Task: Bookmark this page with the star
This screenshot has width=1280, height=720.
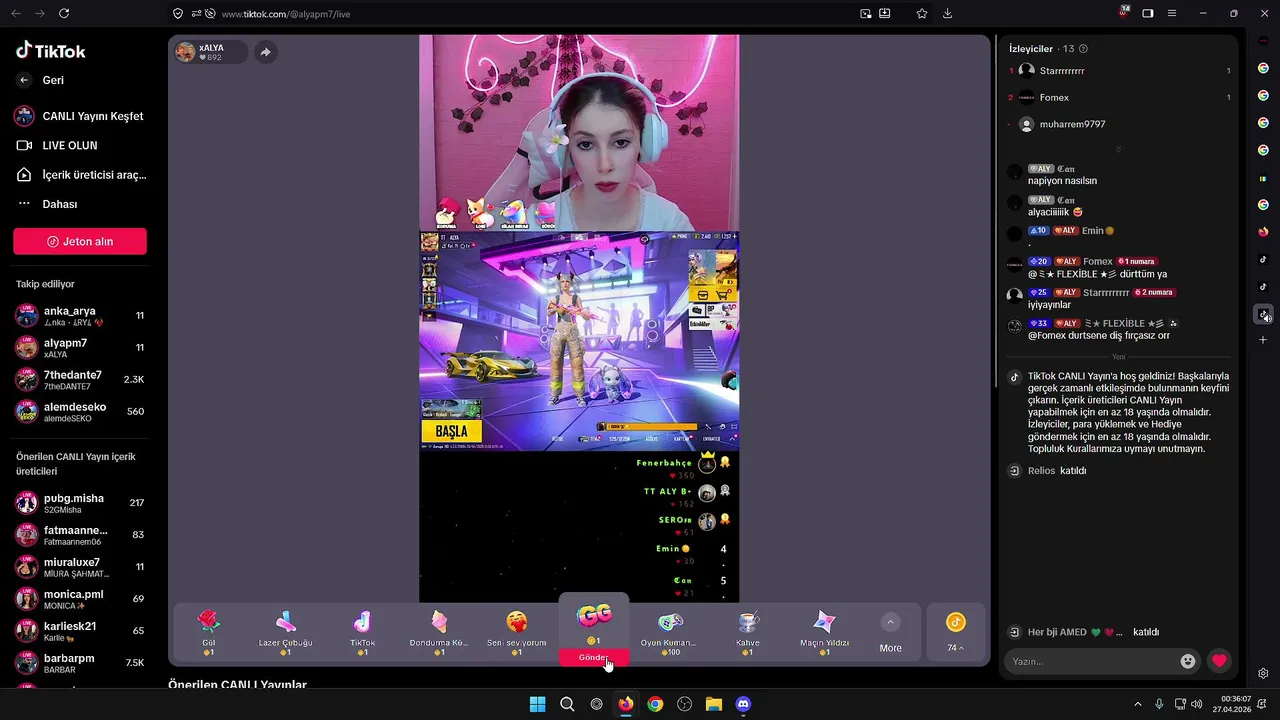Action: tap(922, 13)
